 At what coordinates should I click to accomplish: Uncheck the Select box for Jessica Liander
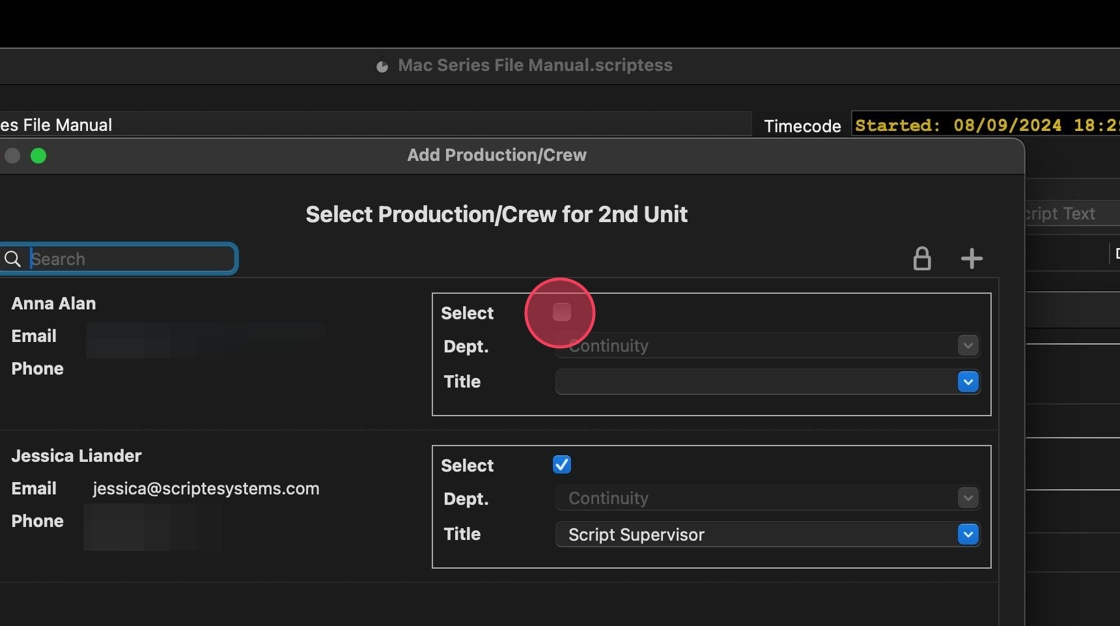(x=562, y=464)
